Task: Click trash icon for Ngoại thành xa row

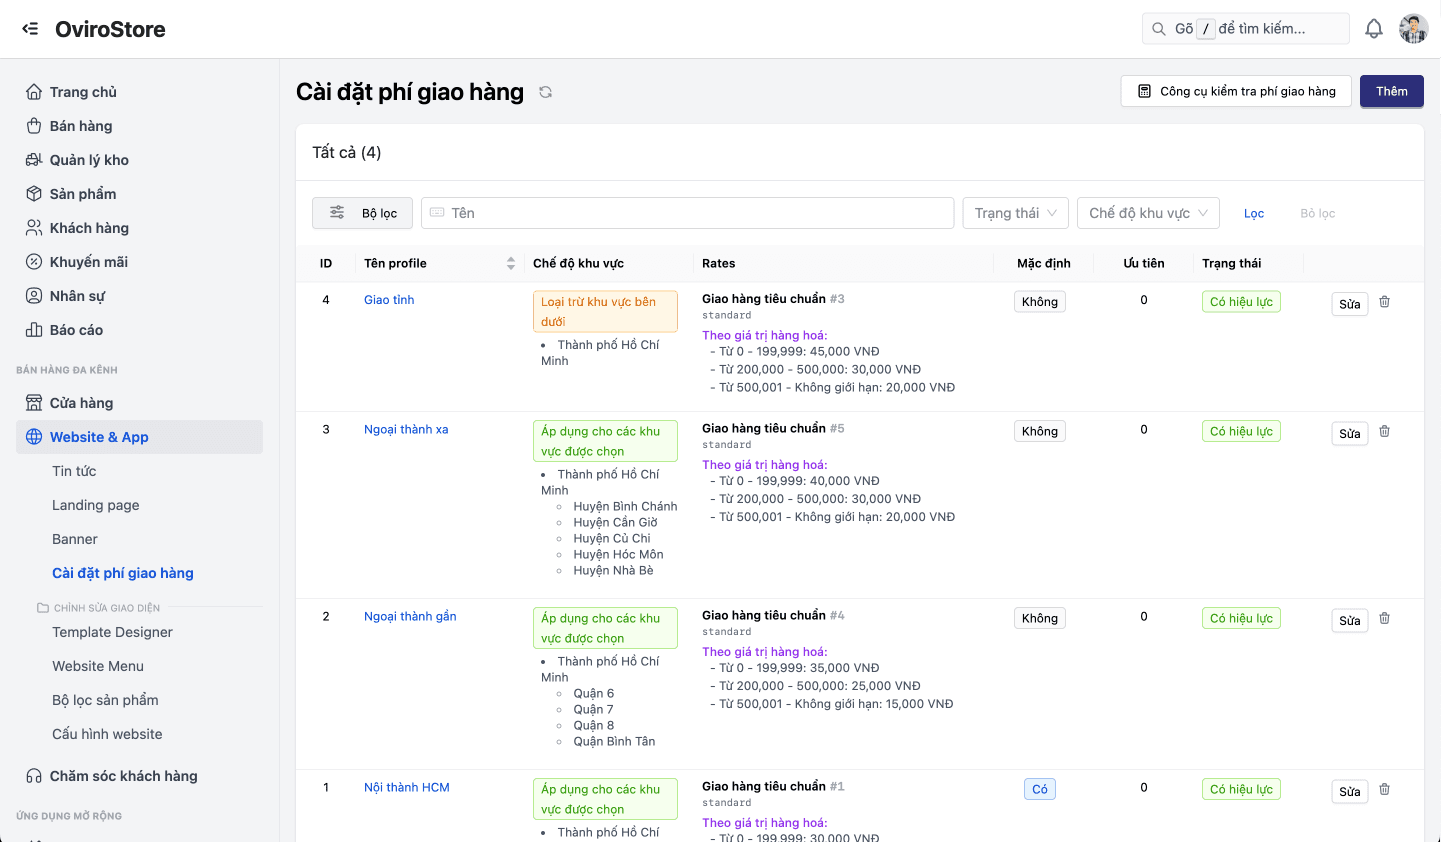Action: (1385, 432)
